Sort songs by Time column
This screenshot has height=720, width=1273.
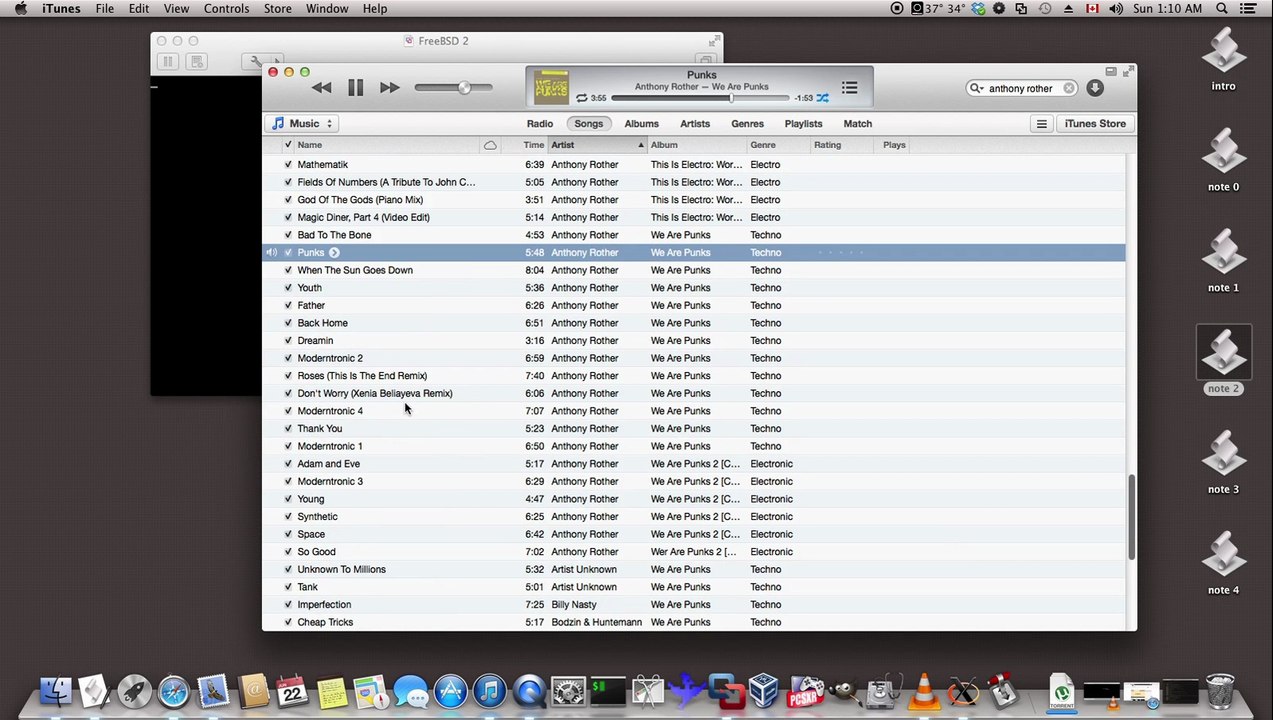(x=523, y=145)
